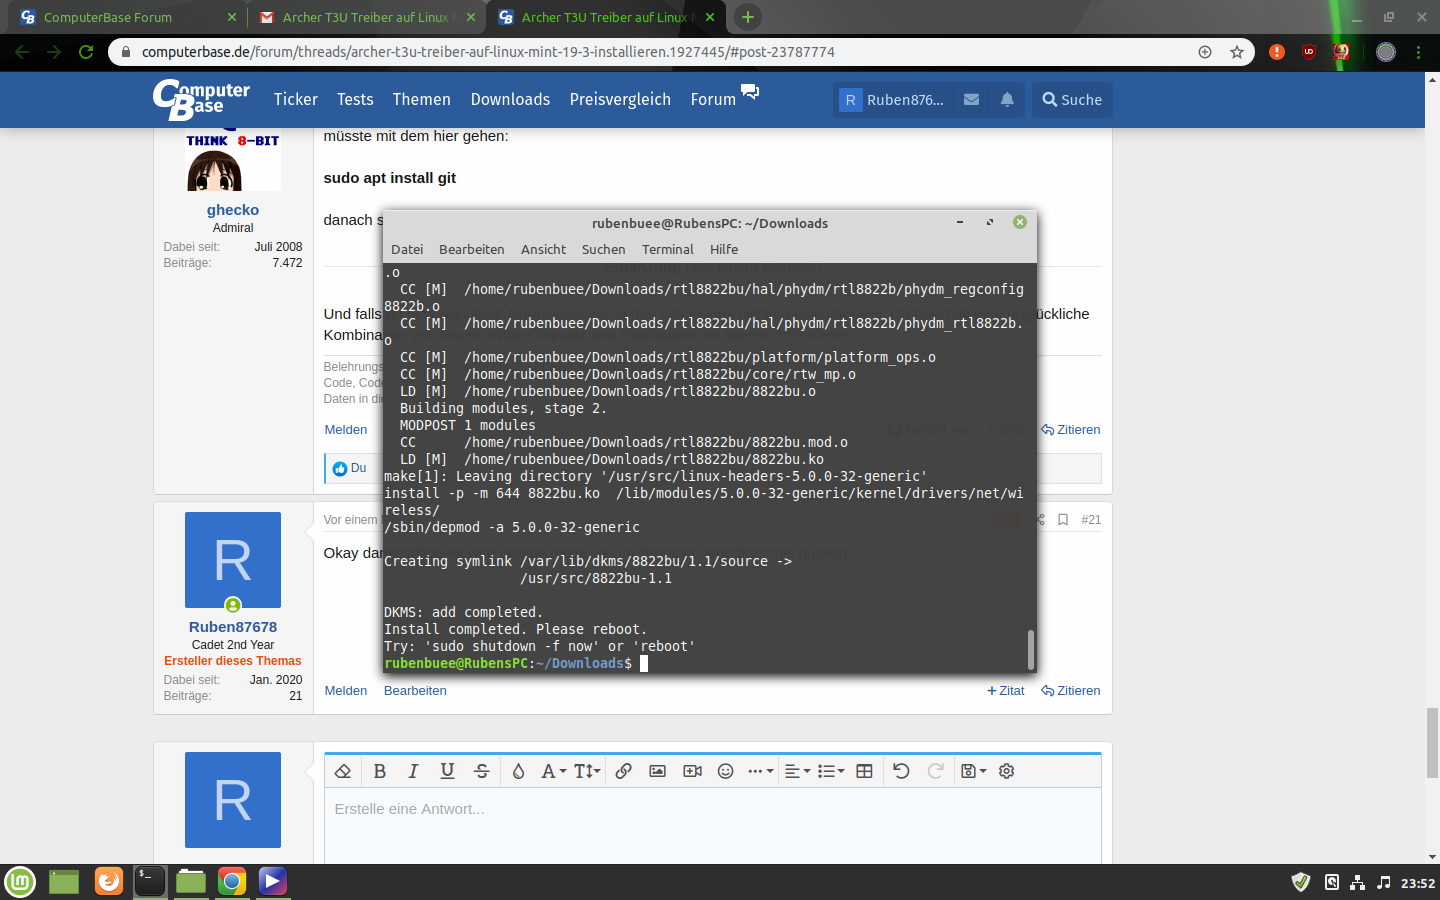This screenshot has width=1440, height=900.
Task: Click the Suche search button
Action: [1072, 99]
